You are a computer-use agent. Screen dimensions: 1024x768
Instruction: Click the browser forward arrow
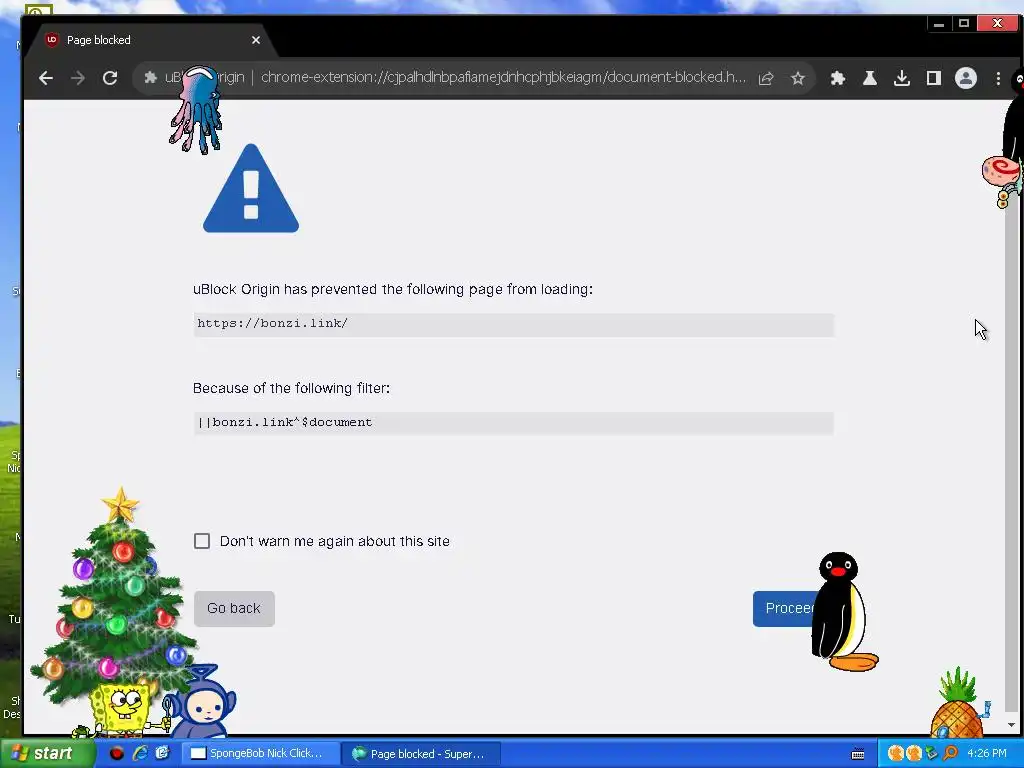[x=78, y=78]
